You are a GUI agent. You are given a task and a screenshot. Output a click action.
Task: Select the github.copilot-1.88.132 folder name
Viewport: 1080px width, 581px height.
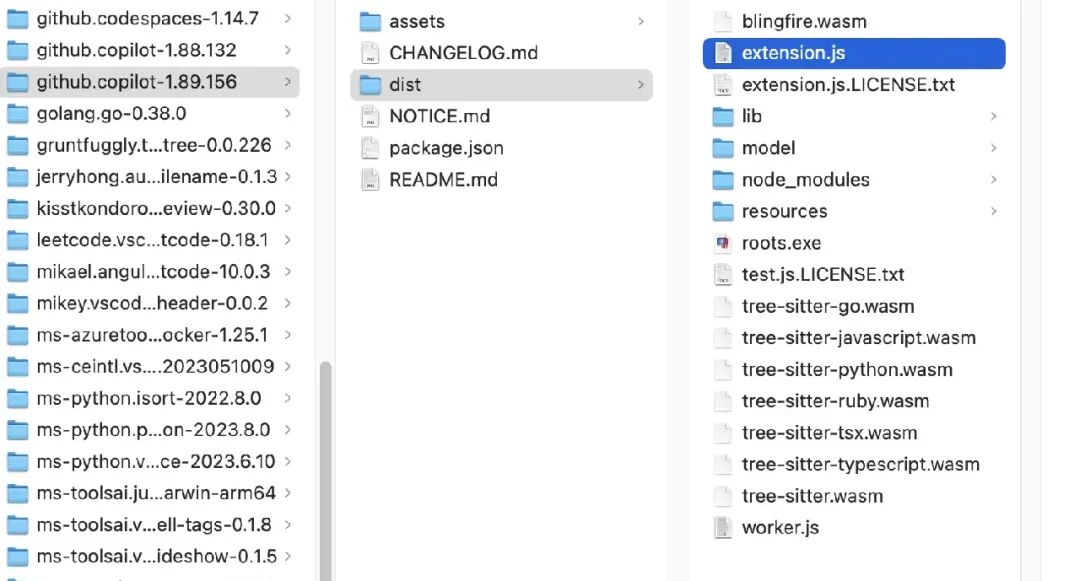136,50
